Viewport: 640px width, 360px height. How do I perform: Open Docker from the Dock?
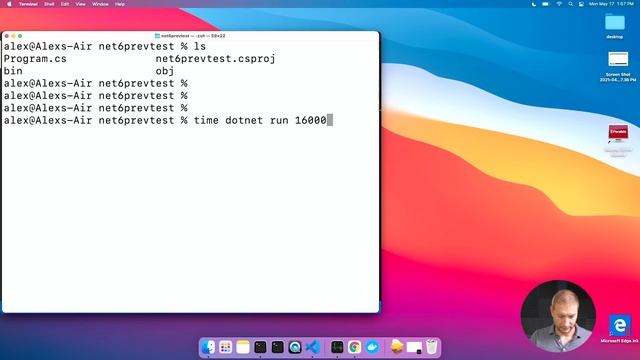(x=372, y=347)
